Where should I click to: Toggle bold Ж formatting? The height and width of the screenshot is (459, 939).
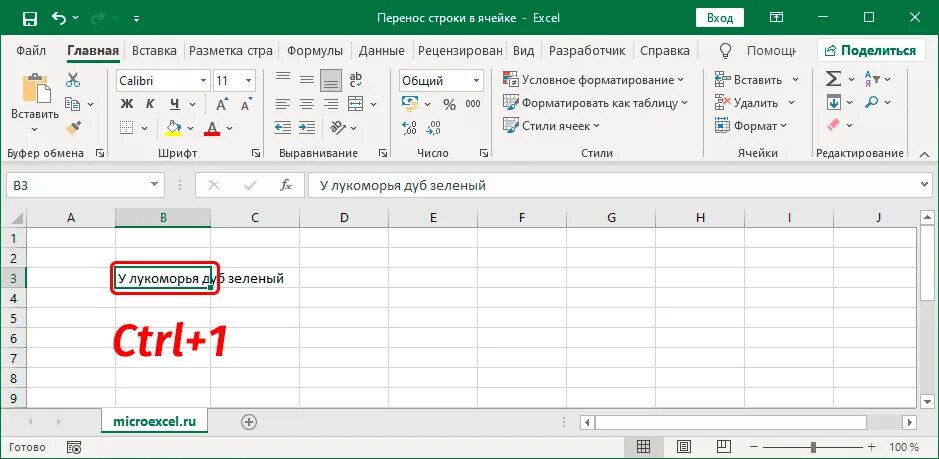point(126,104)
